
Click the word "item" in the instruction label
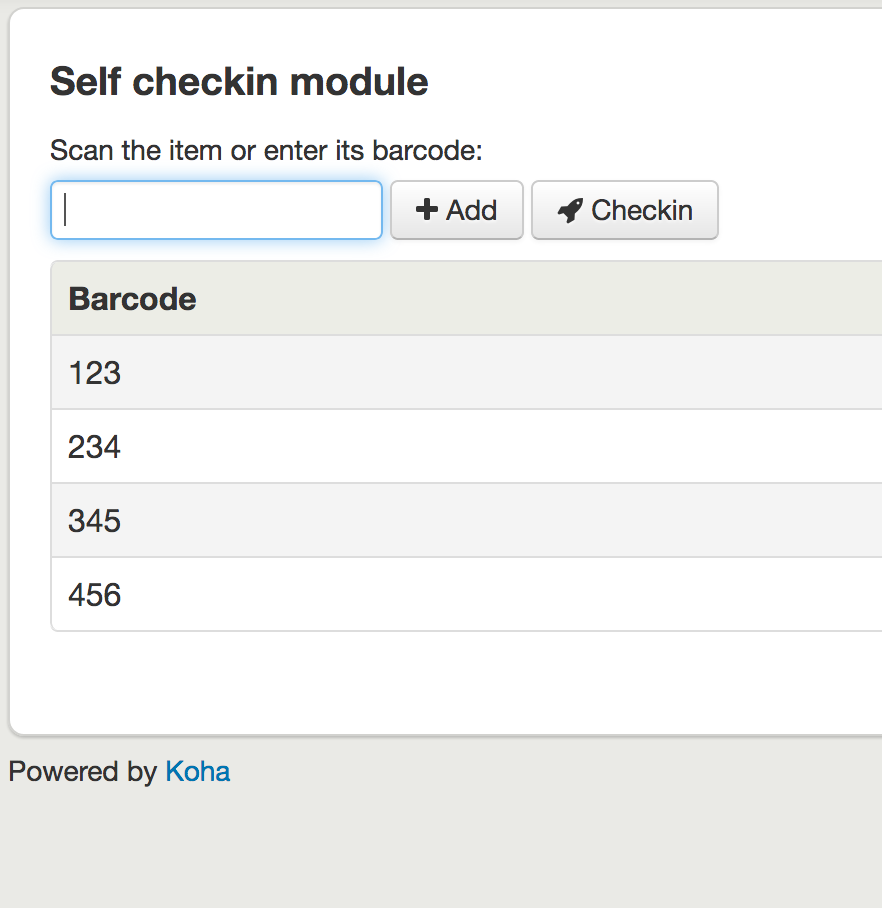(189, 151)
